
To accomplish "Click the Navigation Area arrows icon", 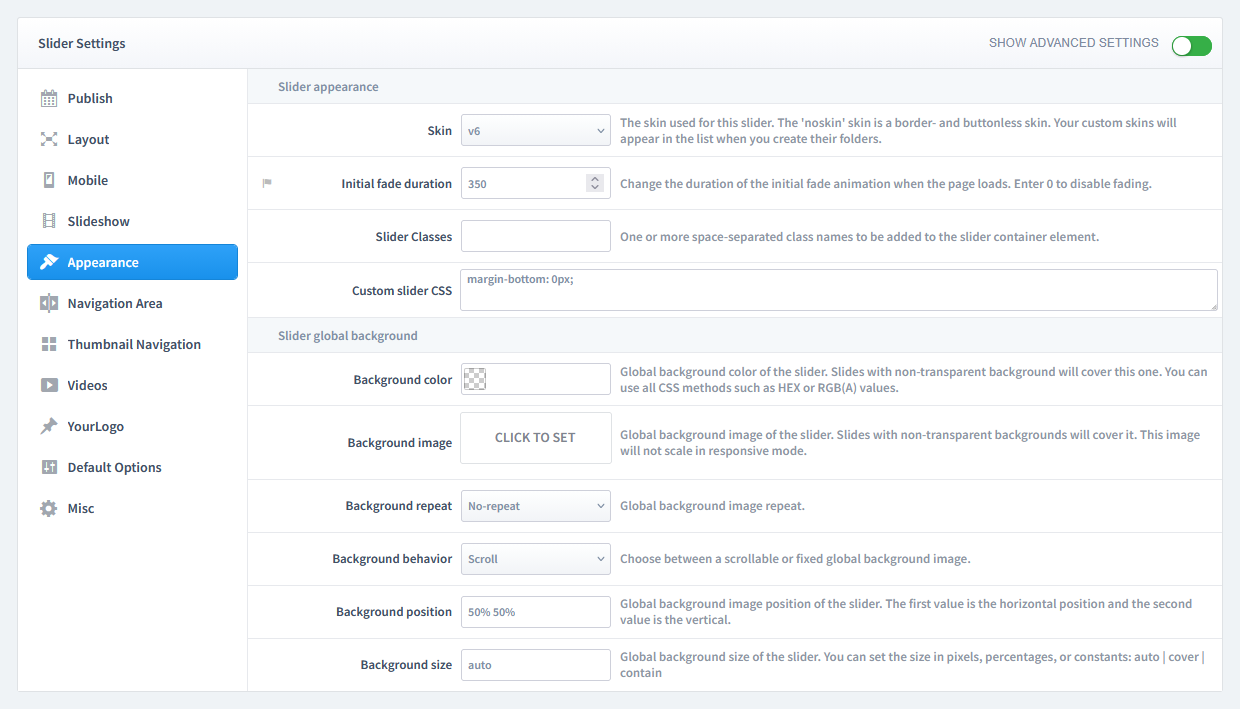I will pos(48,303).
